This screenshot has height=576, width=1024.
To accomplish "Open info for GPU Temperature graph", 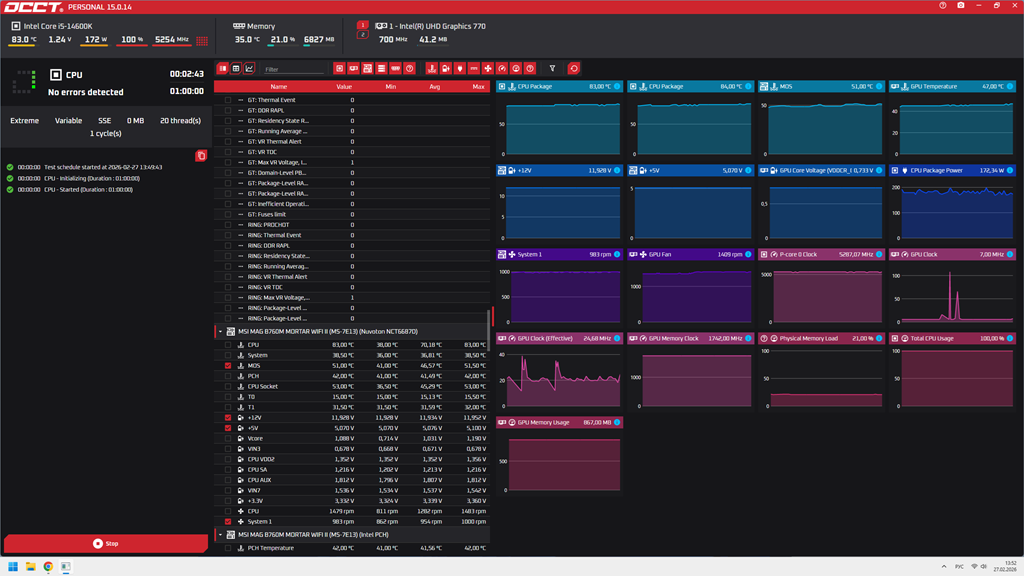I will click(x=1010, y=86).
